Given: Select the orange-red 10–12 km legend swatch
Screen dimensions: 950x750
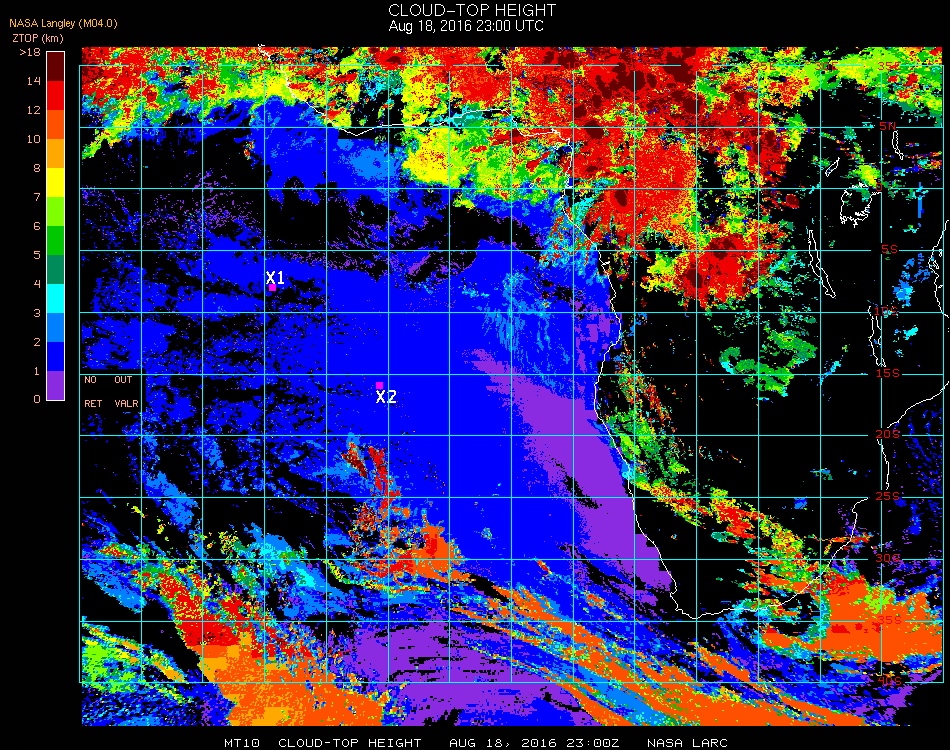Looking at the screenshot, I should [56, 124].
